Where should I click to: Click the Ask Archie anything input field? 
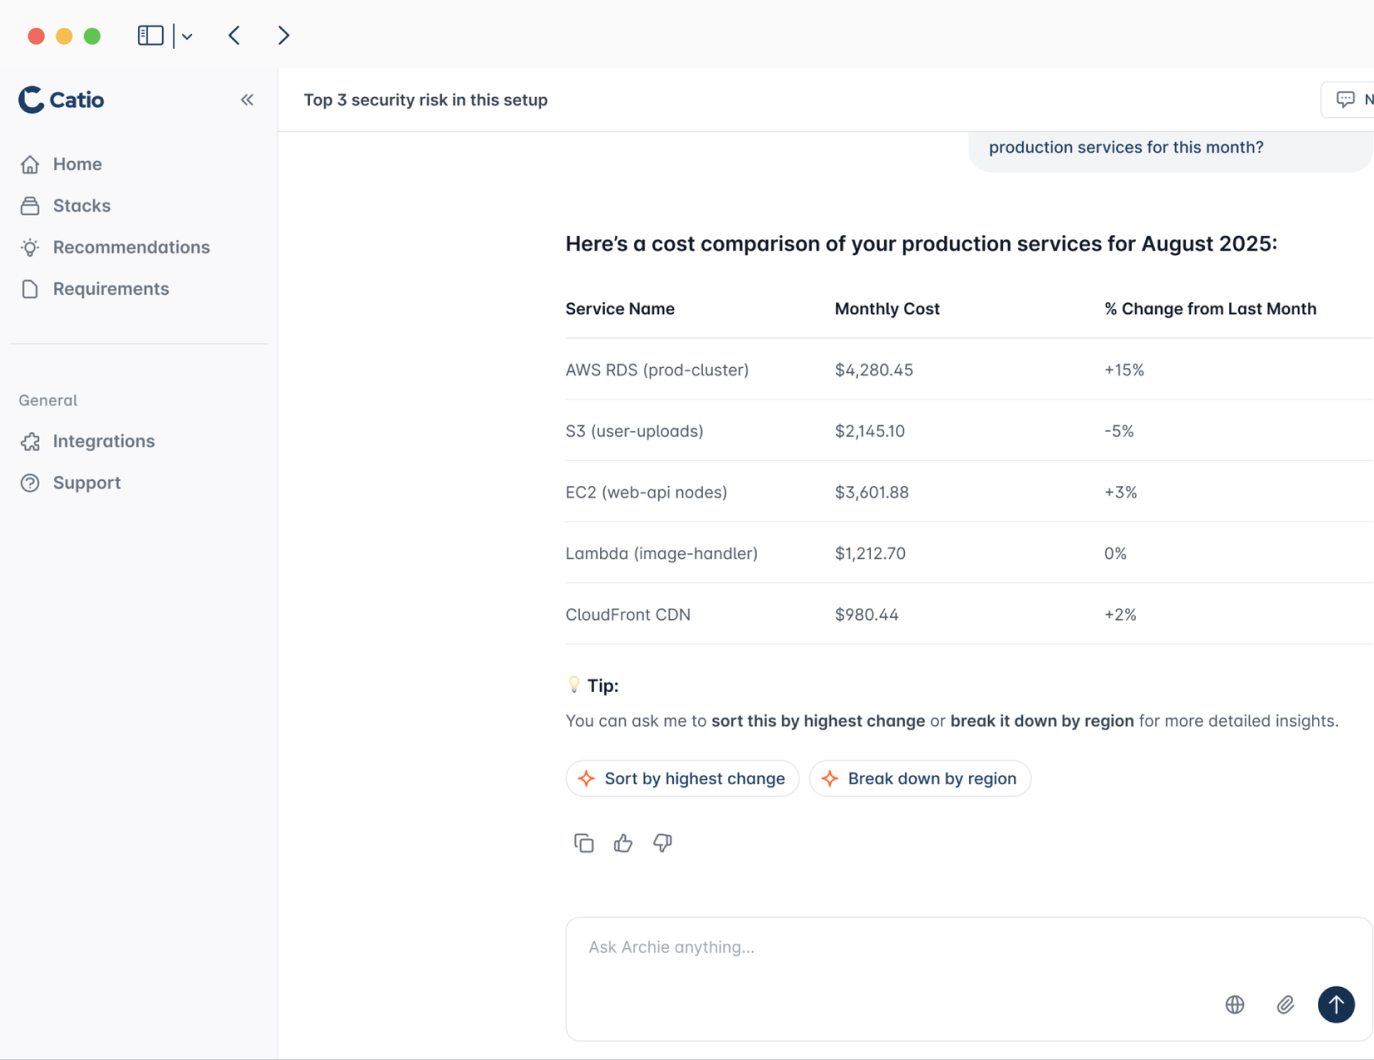(x=900, y=947)
